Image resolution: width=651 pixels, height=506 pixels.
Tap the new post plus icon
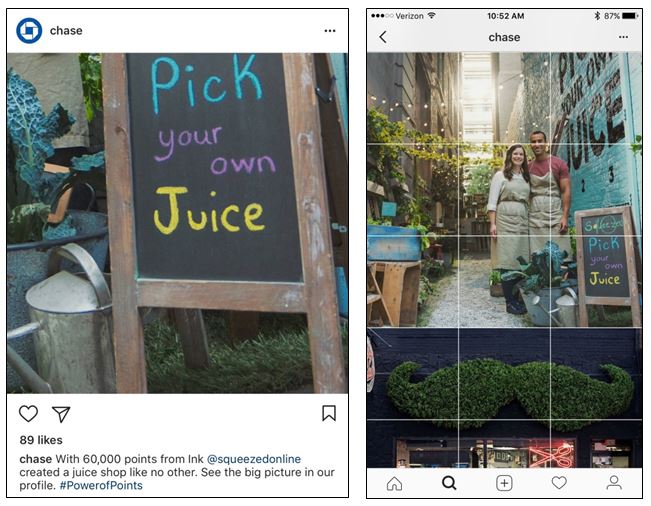504,483
